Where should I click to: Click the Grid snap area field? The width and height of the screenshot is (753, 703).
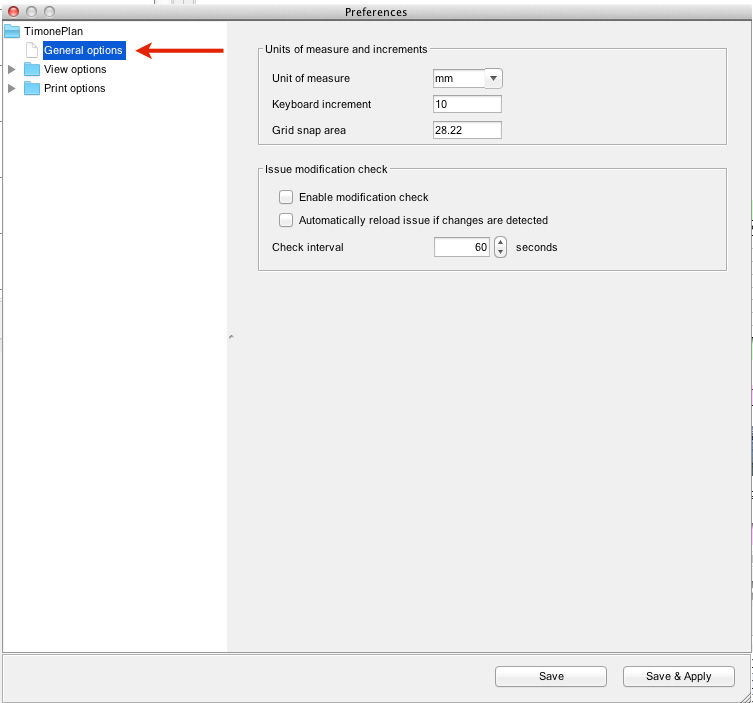(467, 130)
